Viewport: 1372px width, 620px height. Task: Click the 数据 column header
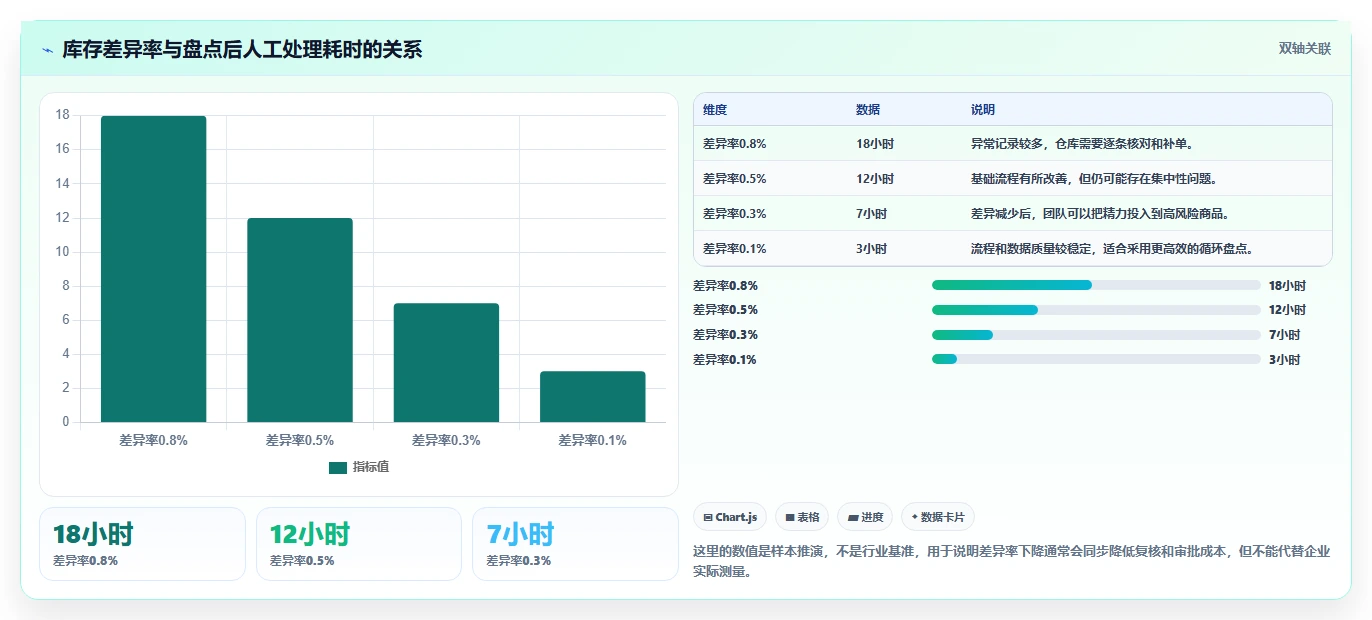click(x=868, y=110)
